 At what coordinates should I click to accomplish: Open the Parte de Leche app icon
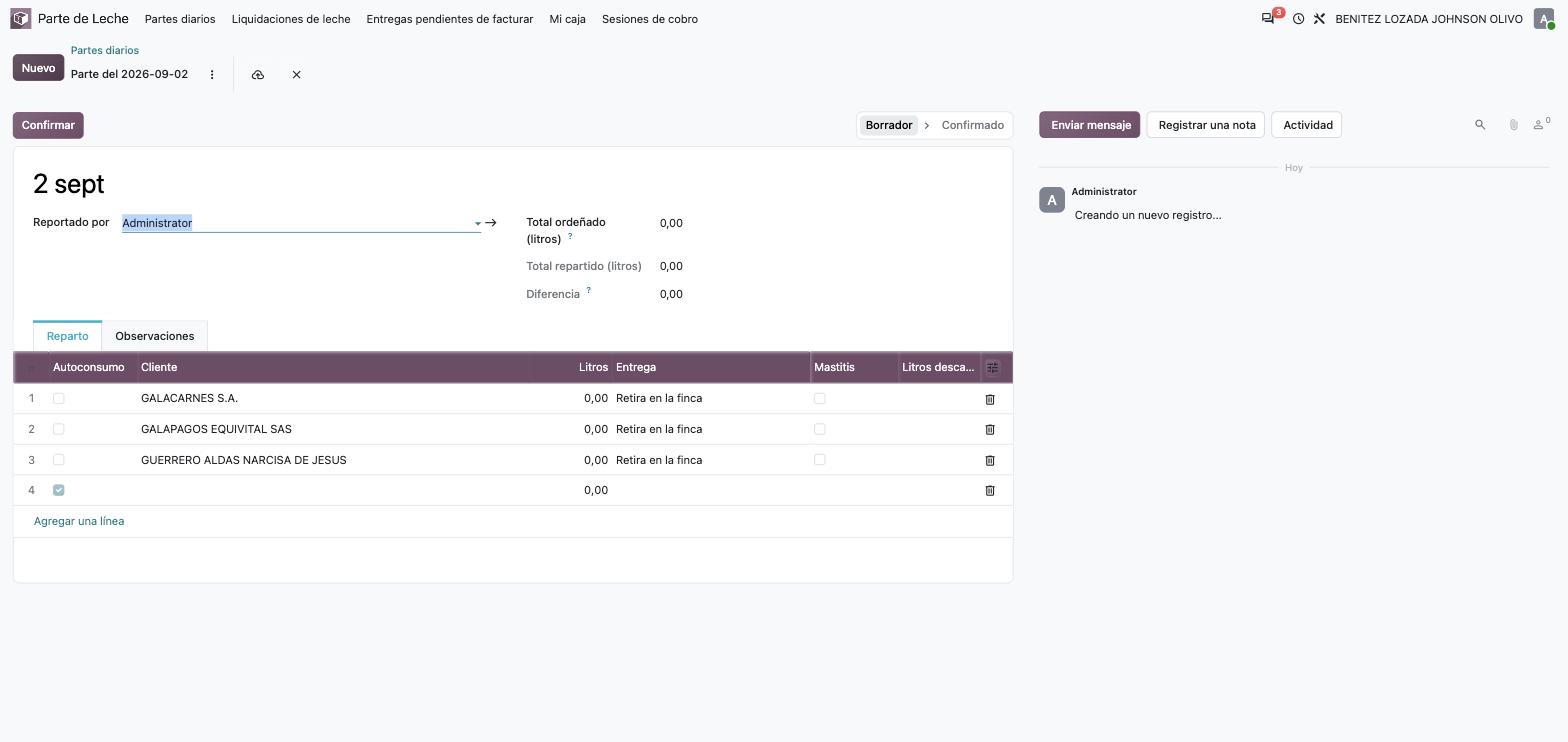[x=21, y=19]
